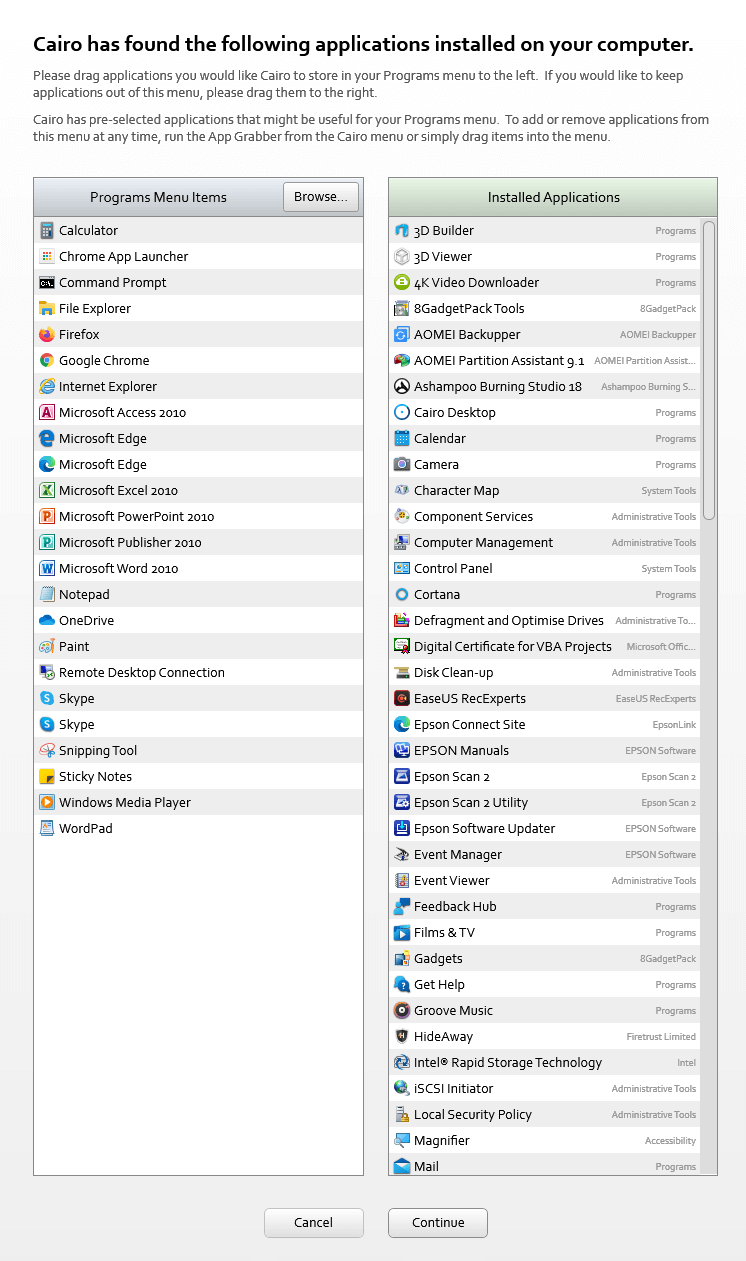
Task: Click the 3D Builder icon
Action: [x=401, y=231]
